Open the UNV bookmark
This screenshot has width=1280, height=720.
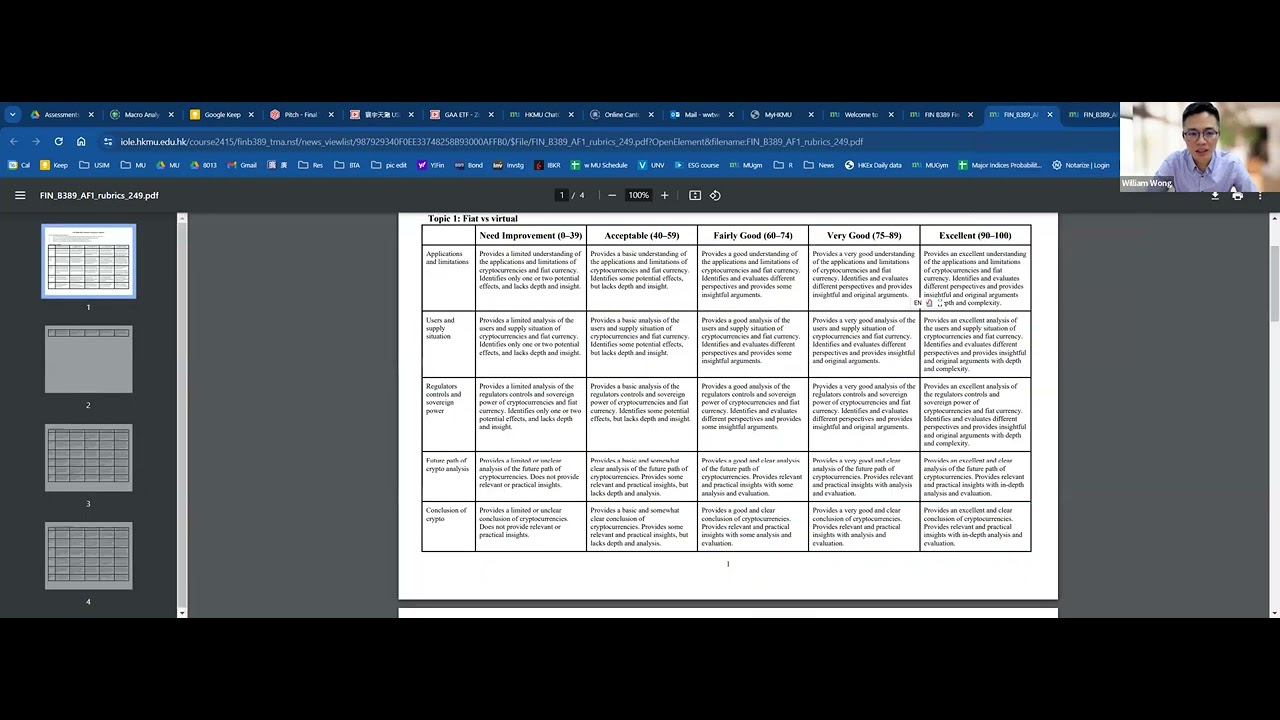[x=651, y=165]
